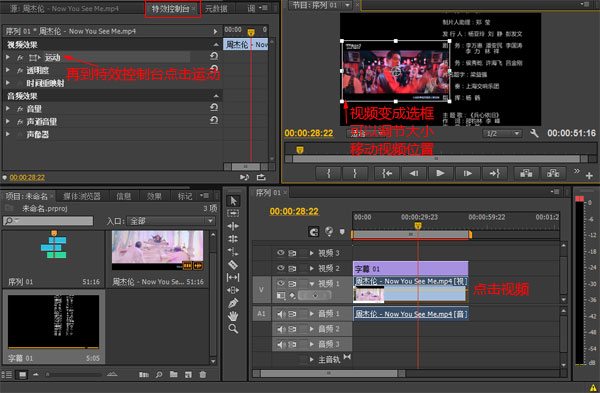Viewport: 600px width, 393px height.
Task: Collapse the 视频 1 track
Action: point(312,284)
